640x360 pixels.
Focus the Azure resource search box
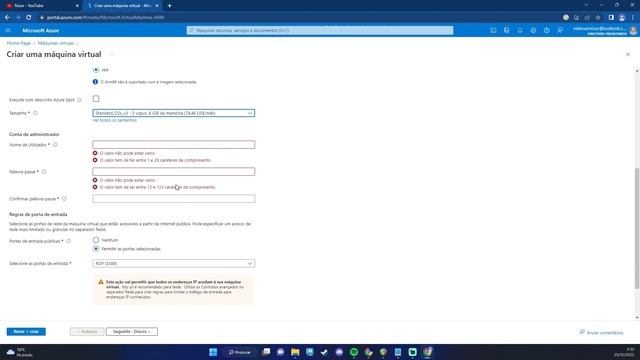(320, 31)
